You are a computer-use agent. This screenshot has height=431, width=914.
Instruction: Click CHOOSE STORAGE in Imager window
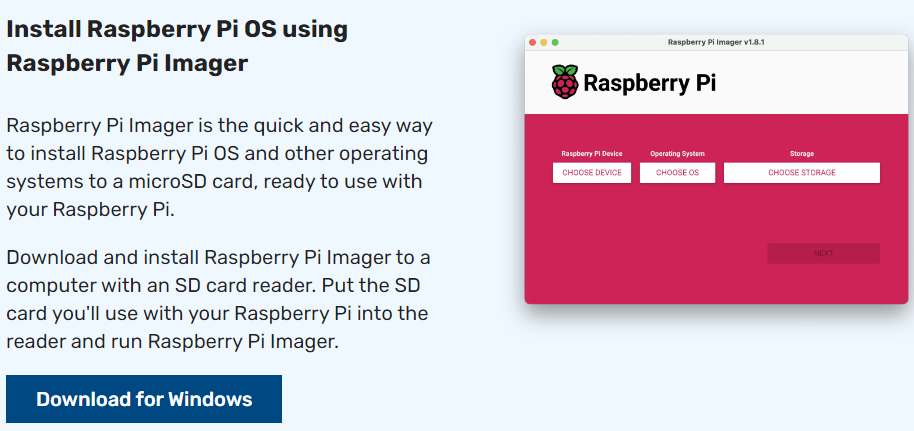point(801,173)
